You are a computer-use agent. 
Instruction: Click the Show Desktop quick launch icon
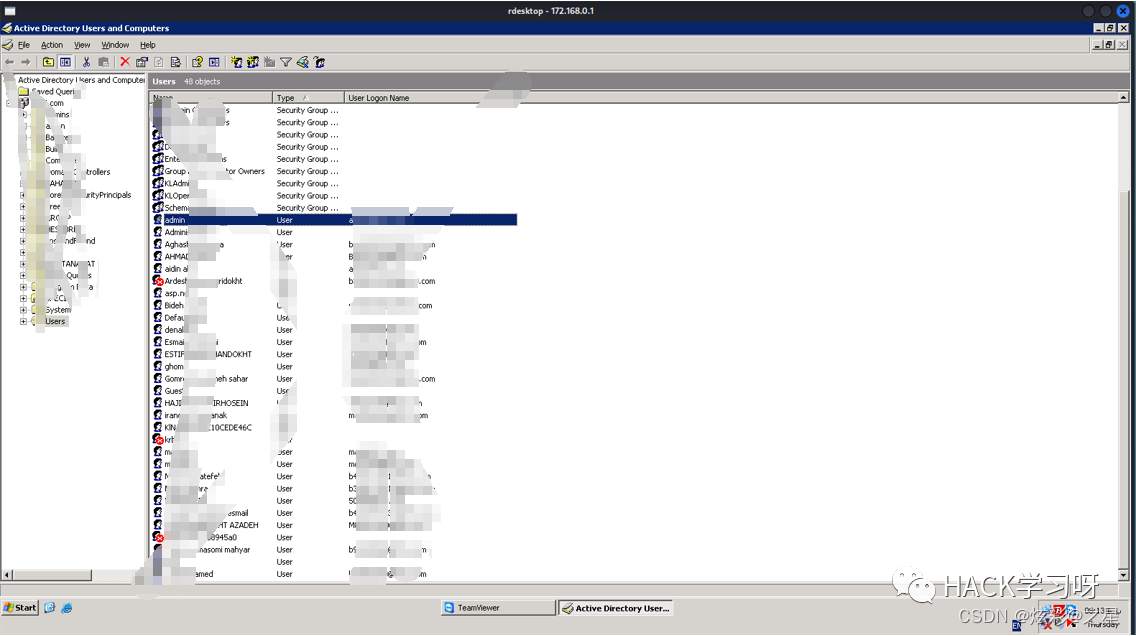[49, 608]
